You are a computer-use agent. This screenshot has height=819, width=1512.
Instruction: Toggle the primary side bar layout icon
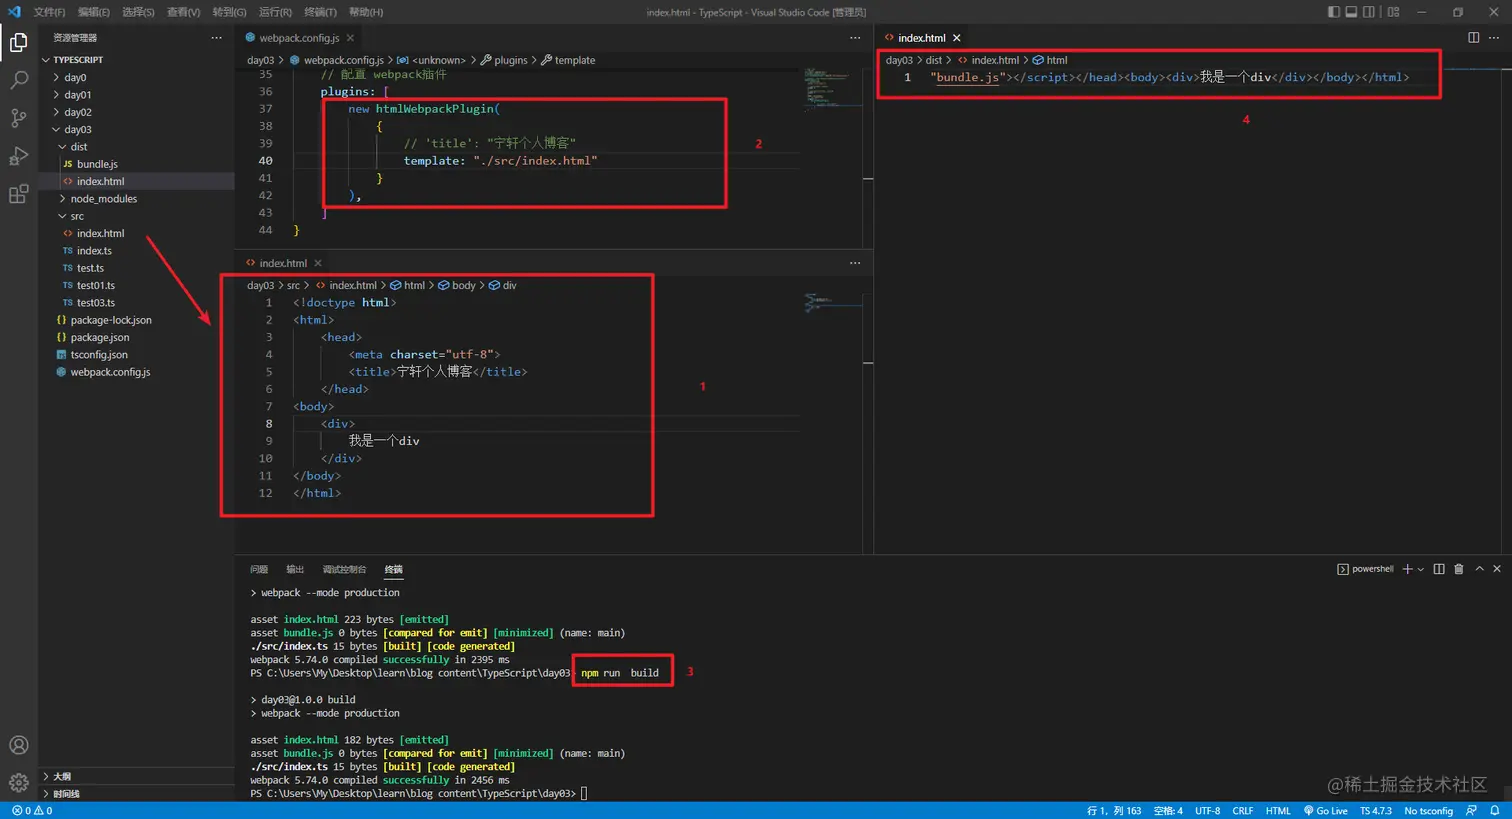coord(1334,12)
